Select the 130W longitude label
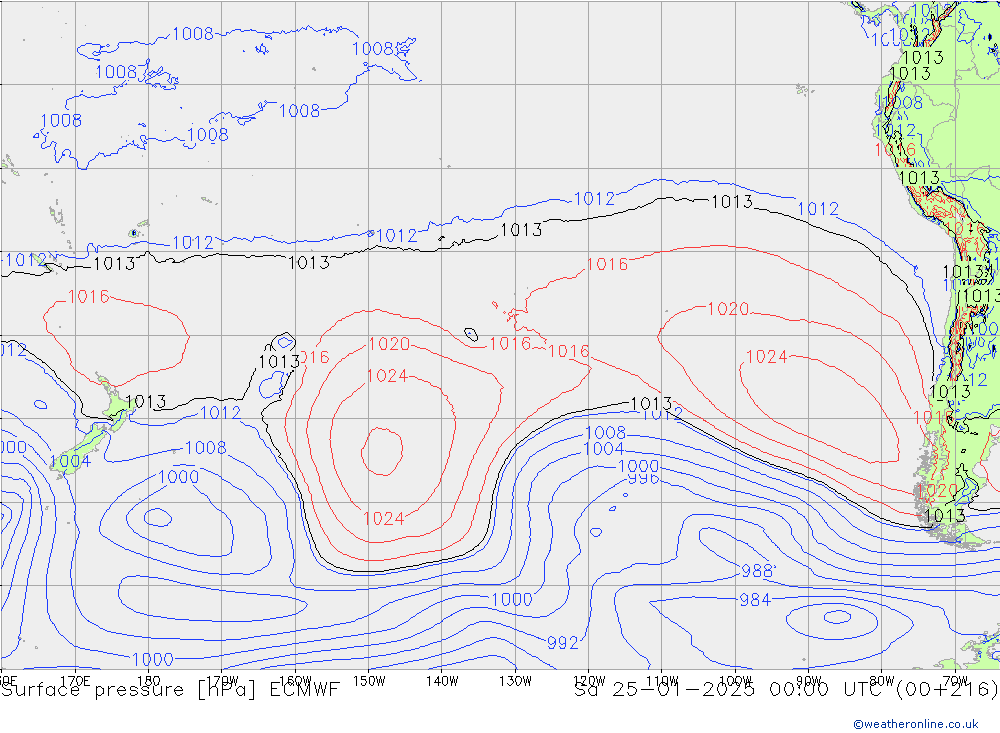Screen dimensions: 1000x733 pos(515,681)
